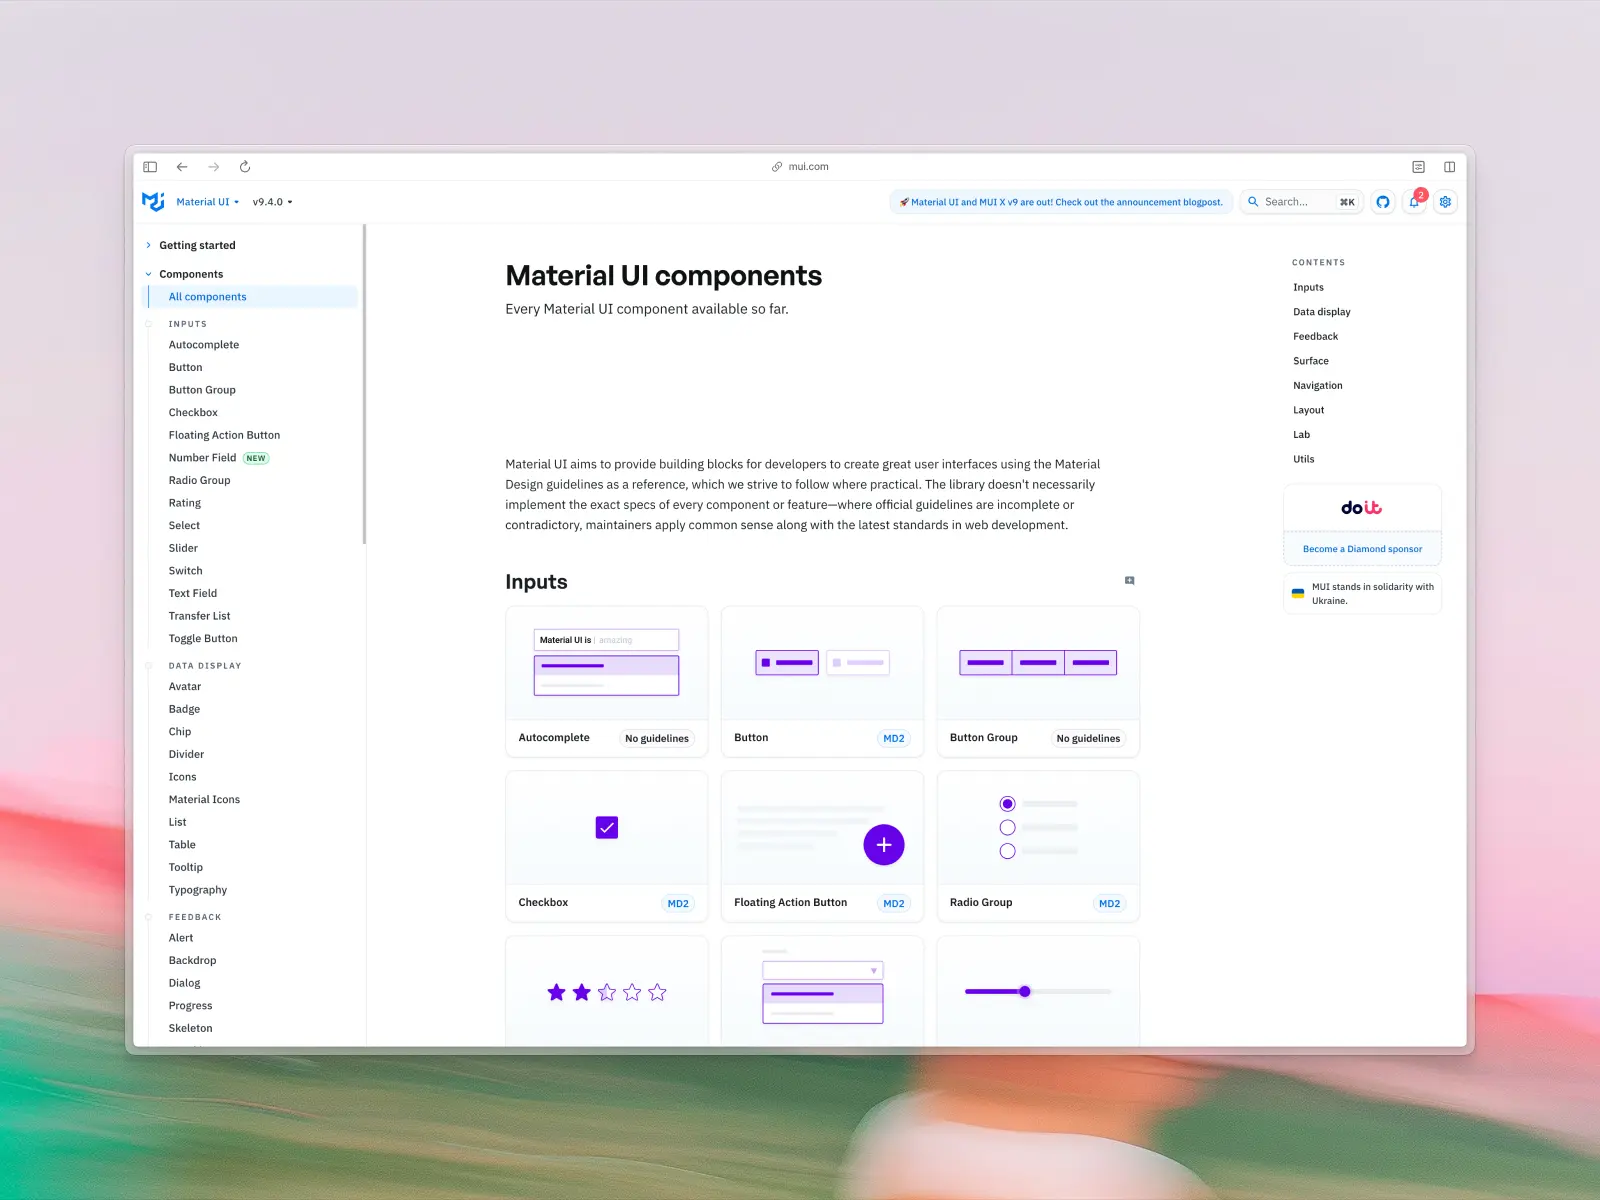Viewport: 1600px width, 1200px height.
Task: Open Alert in the sidebar
Action: 181,938
